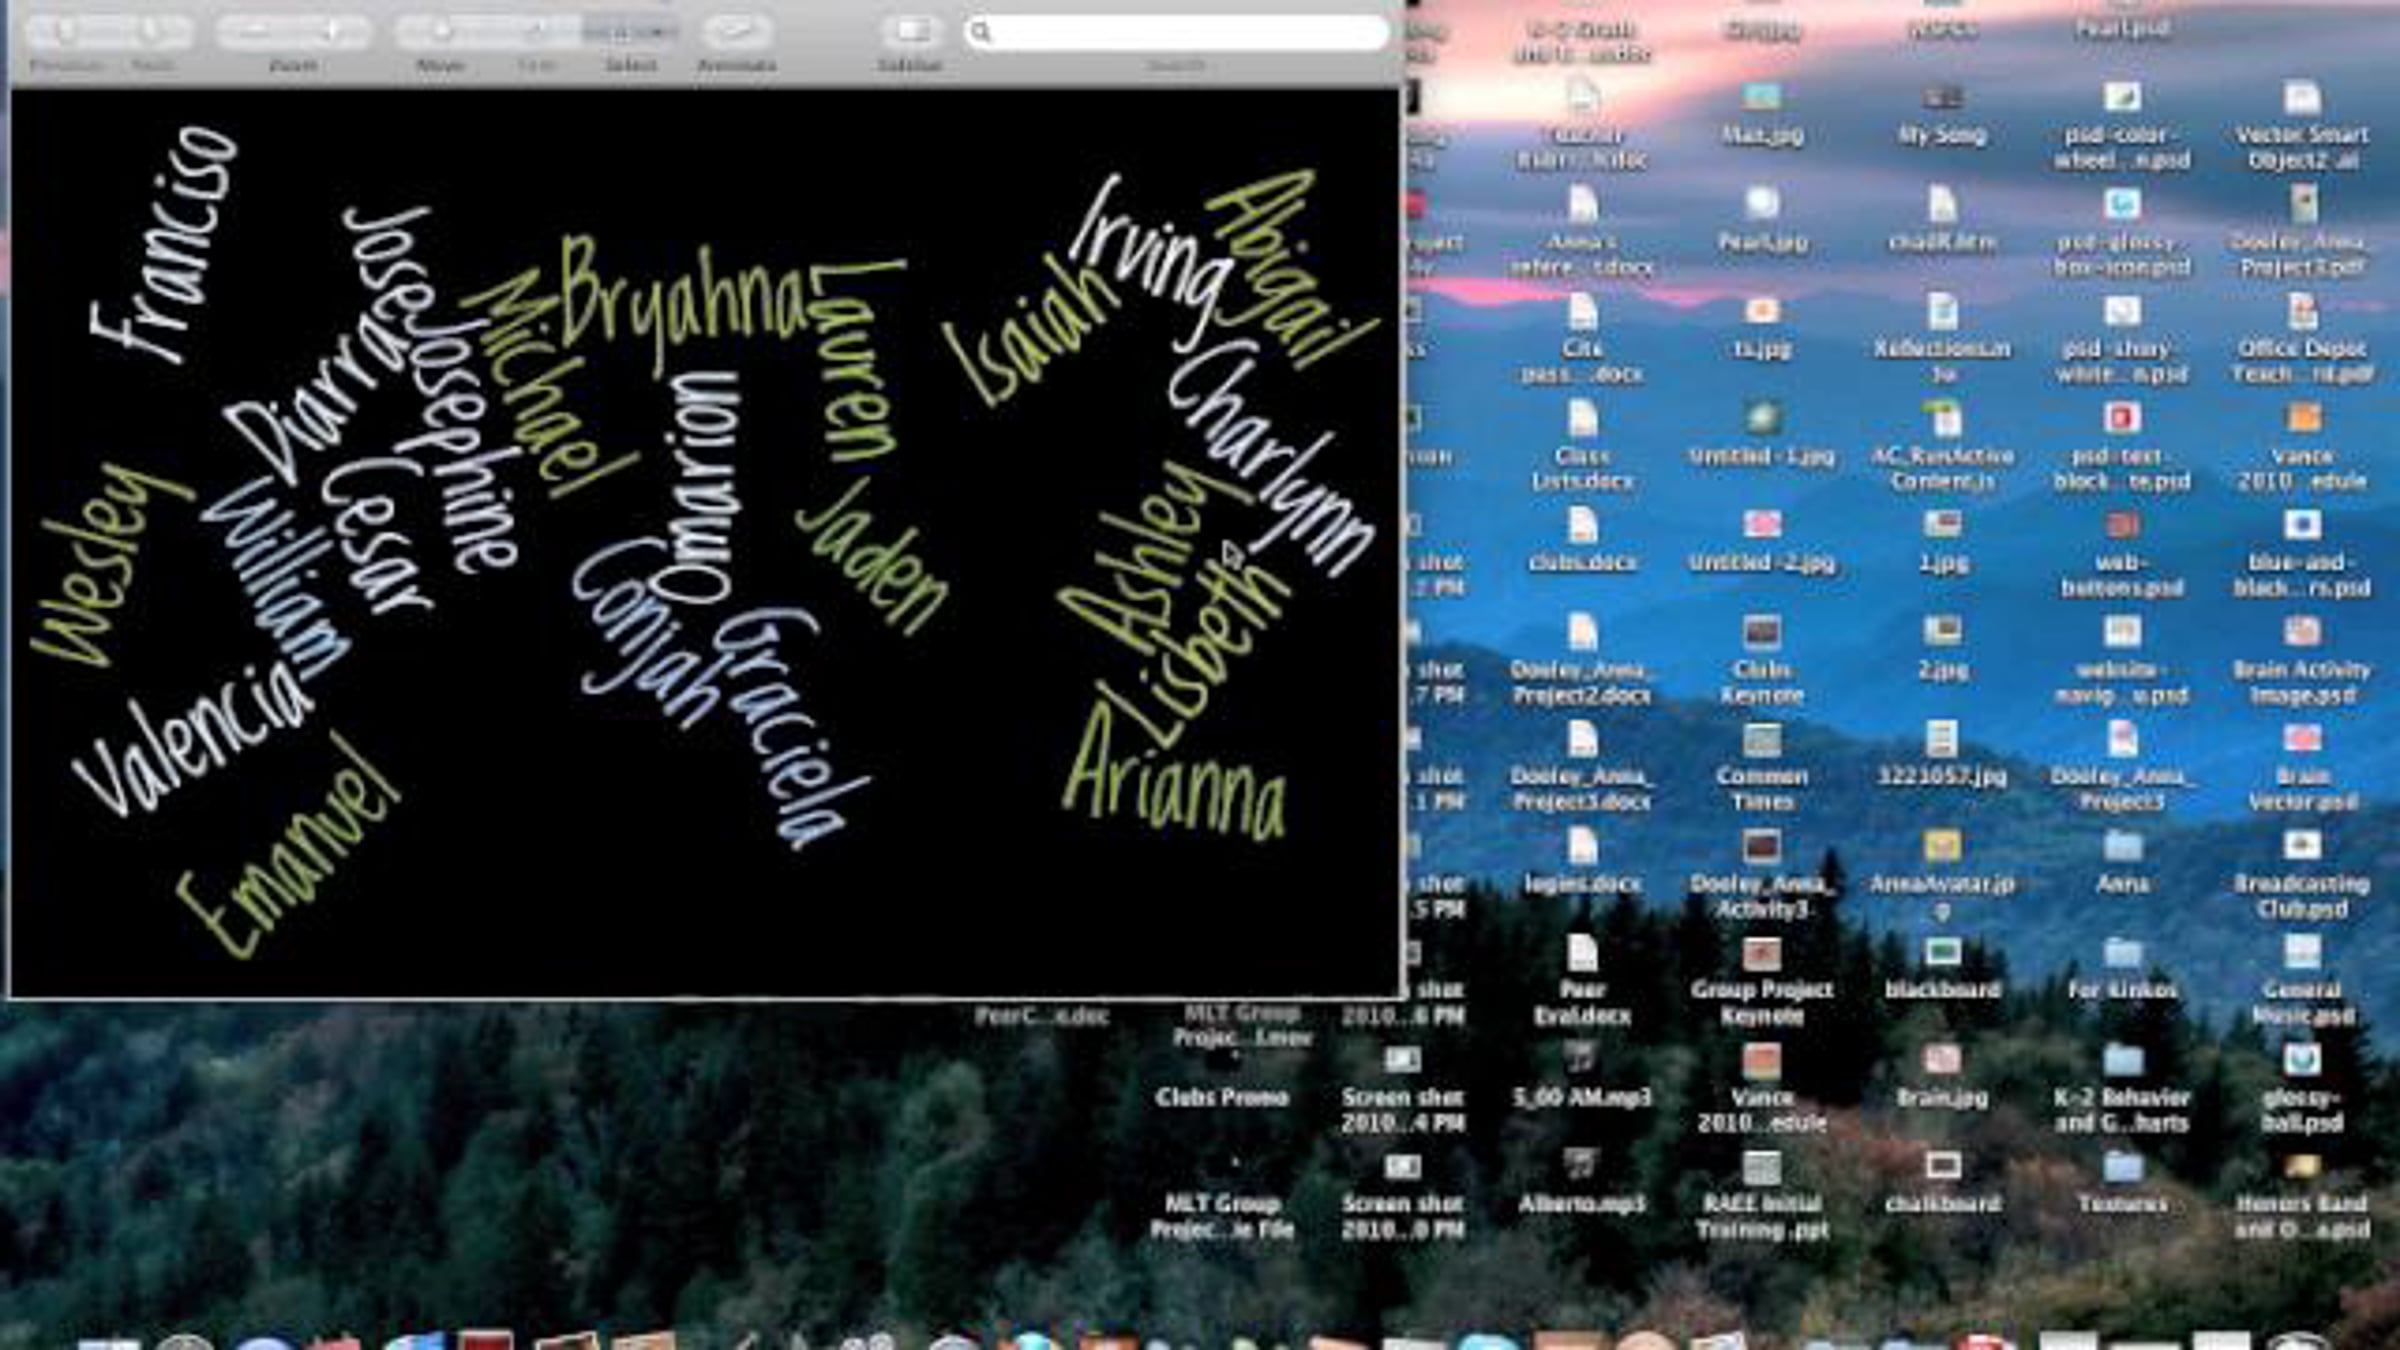The height and width of the screenshot is (1350, 2400).
Task: Click the K-2 Behavior folder icon
Action: click(2122, 1061)
